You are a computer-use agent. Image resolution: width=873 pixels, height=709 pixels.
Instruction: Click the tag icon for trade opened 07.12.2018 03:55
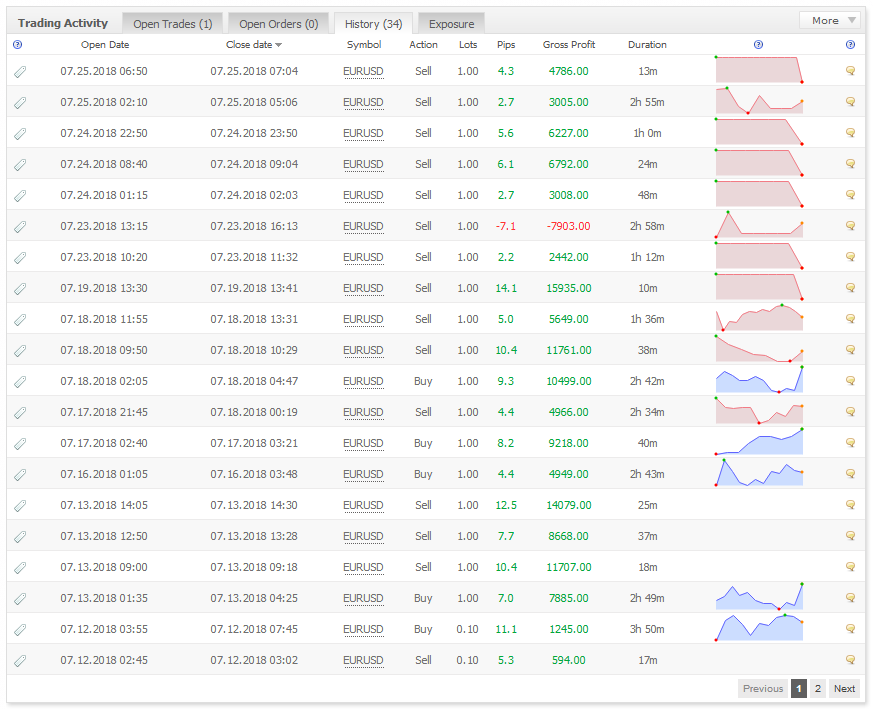point(20,629)
